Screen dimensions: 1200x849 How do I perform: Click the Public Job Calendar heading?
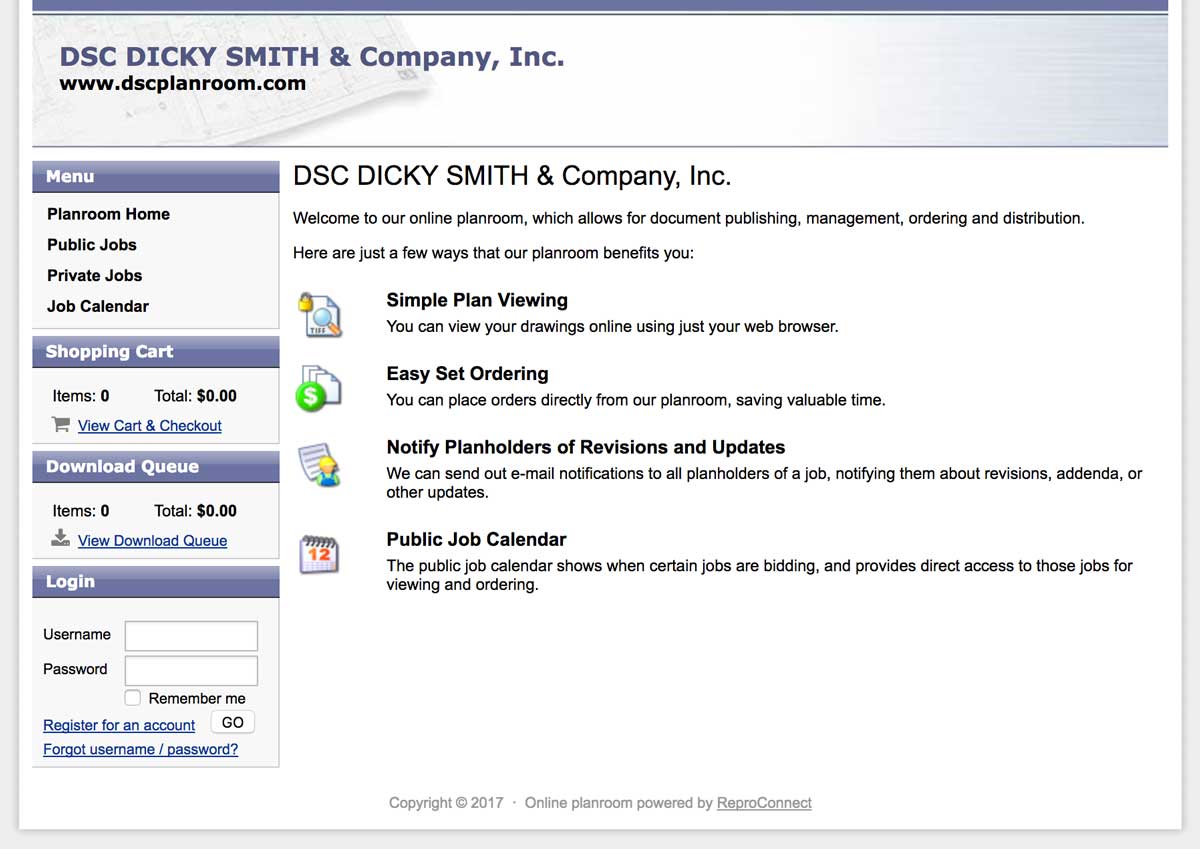point(477,539)
